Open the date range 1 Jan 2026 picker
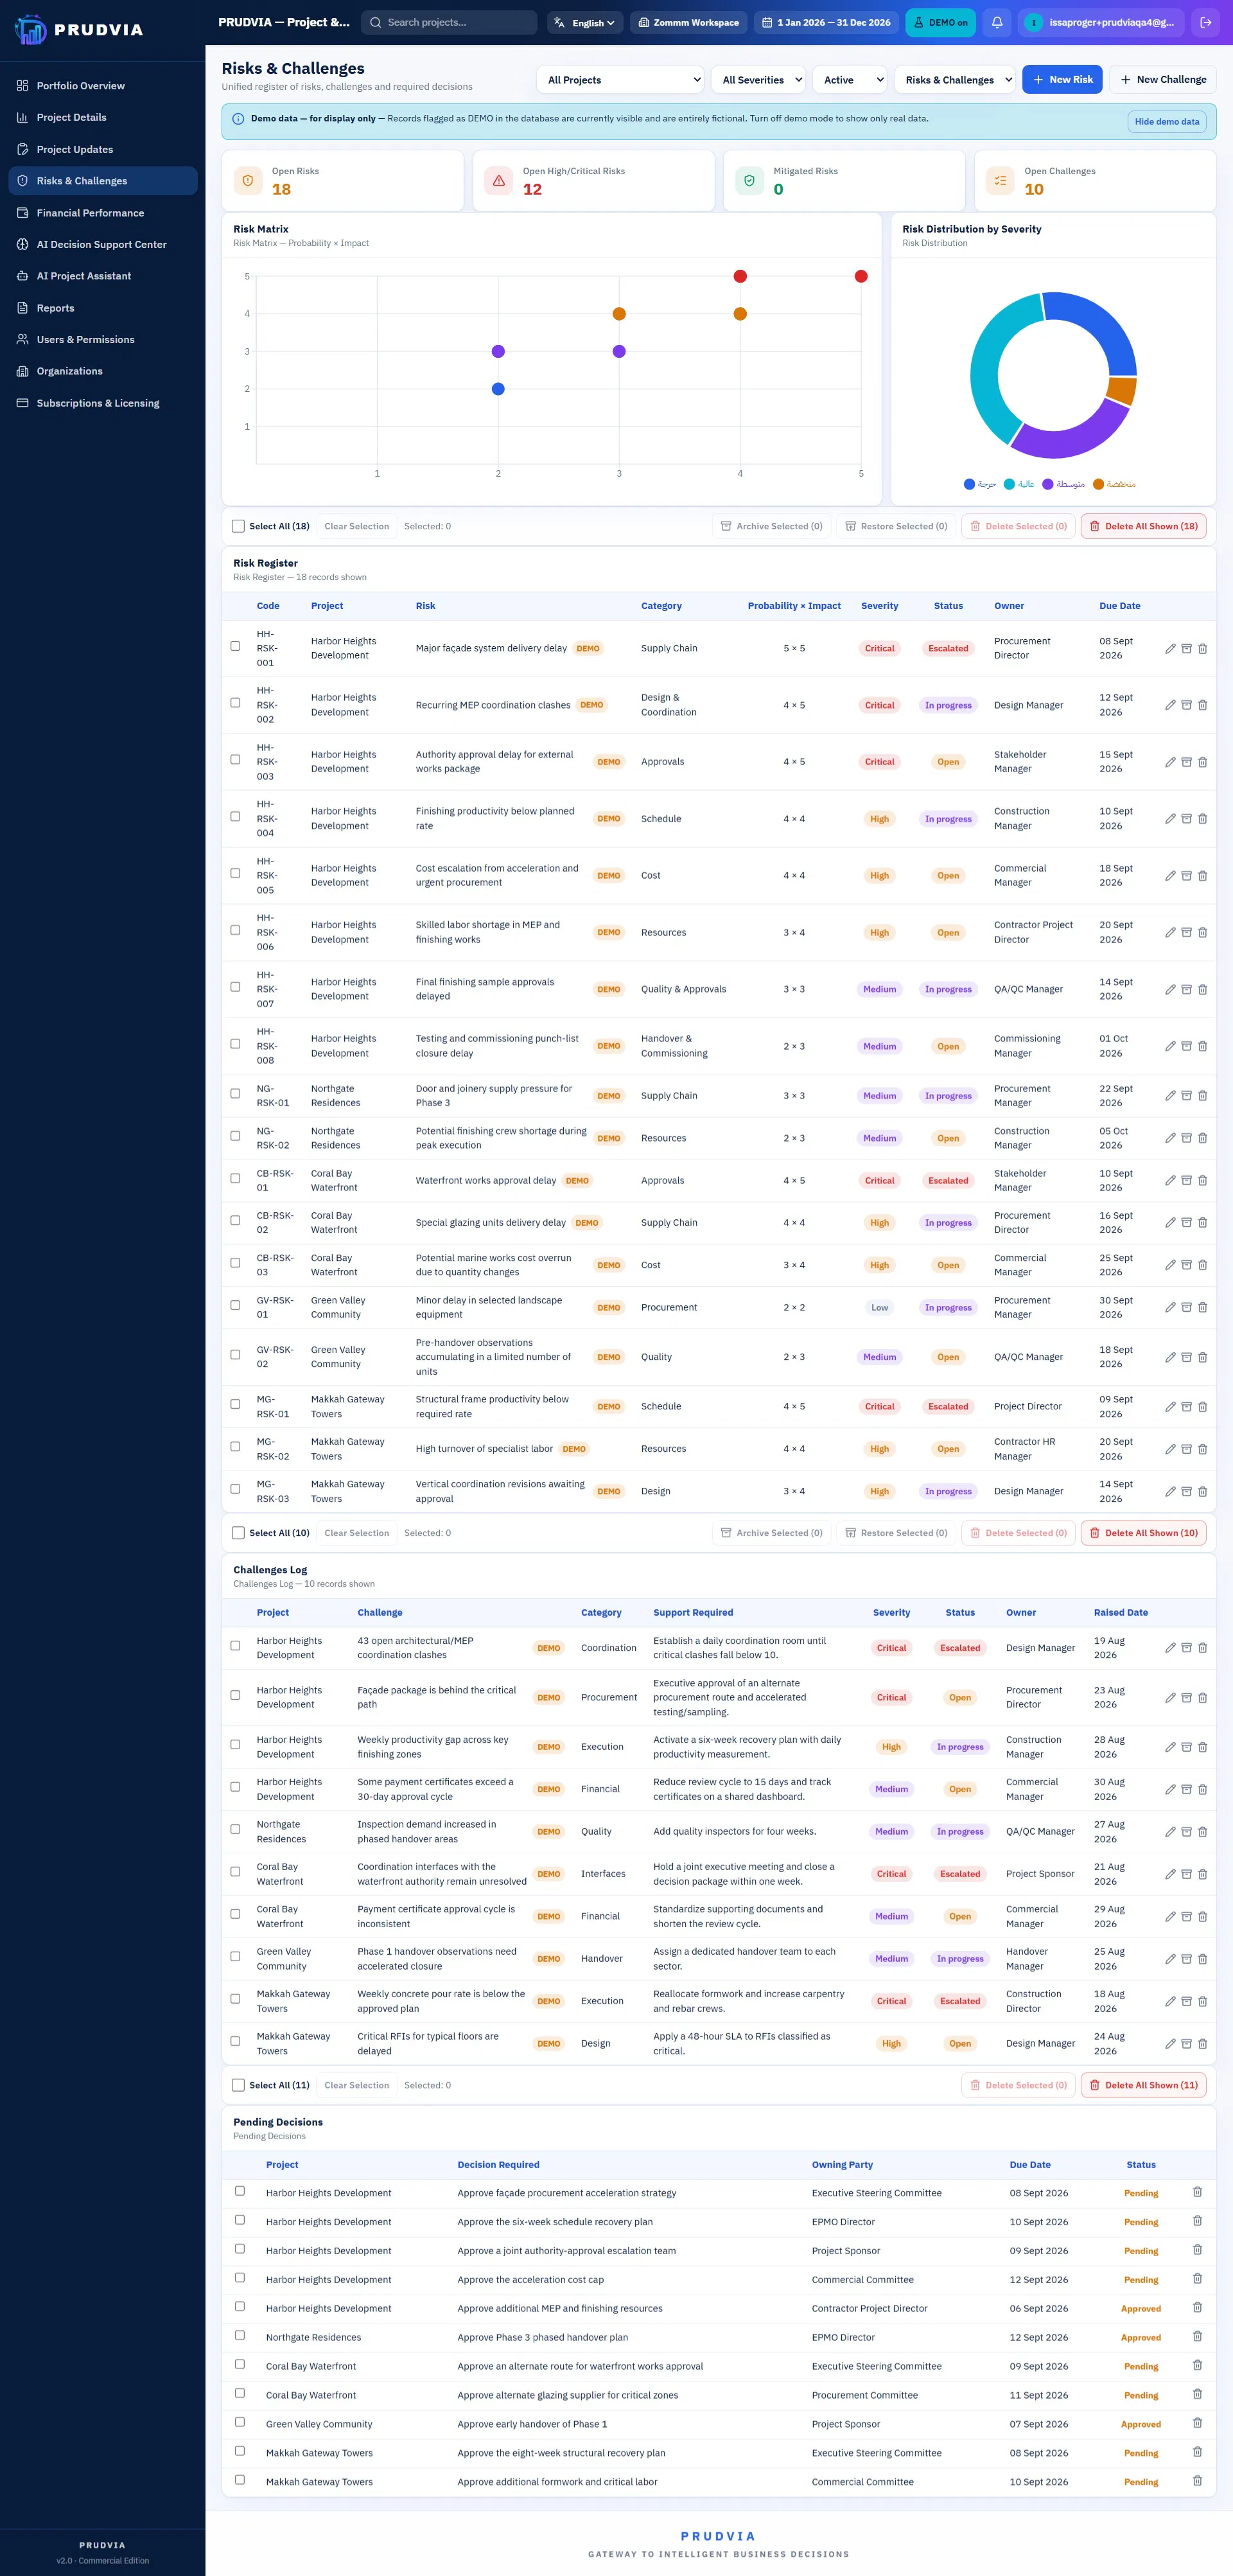1233x2576 pixels. click(x=826, y=22)
